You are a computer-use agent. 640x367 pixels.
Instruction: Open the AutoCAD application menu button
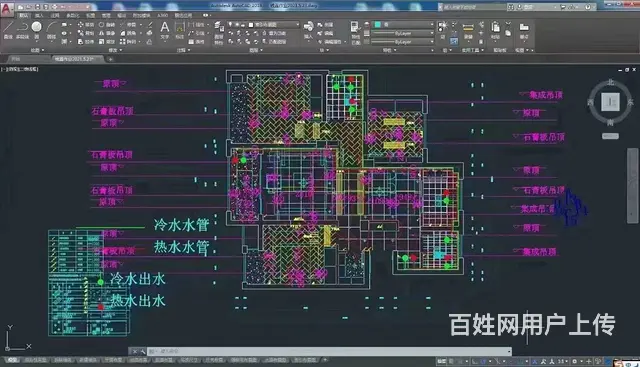click(x=7, y=9)
